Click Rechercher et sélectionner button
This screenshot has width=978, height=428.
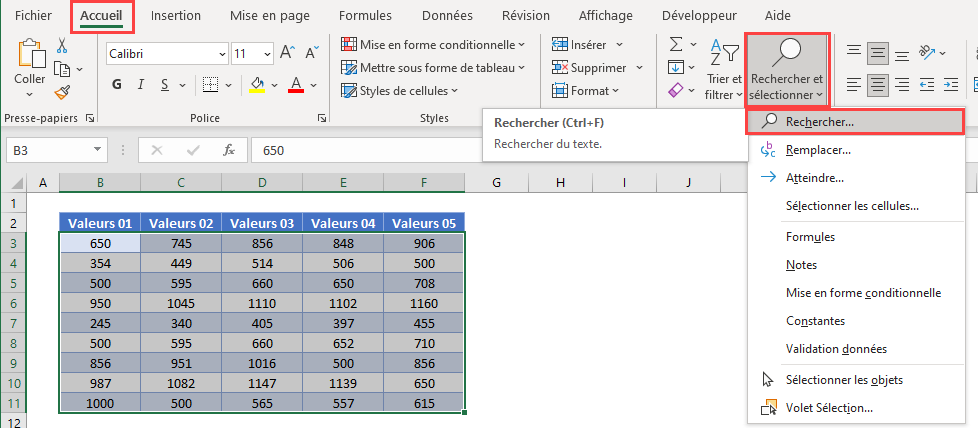pos(787,69)
